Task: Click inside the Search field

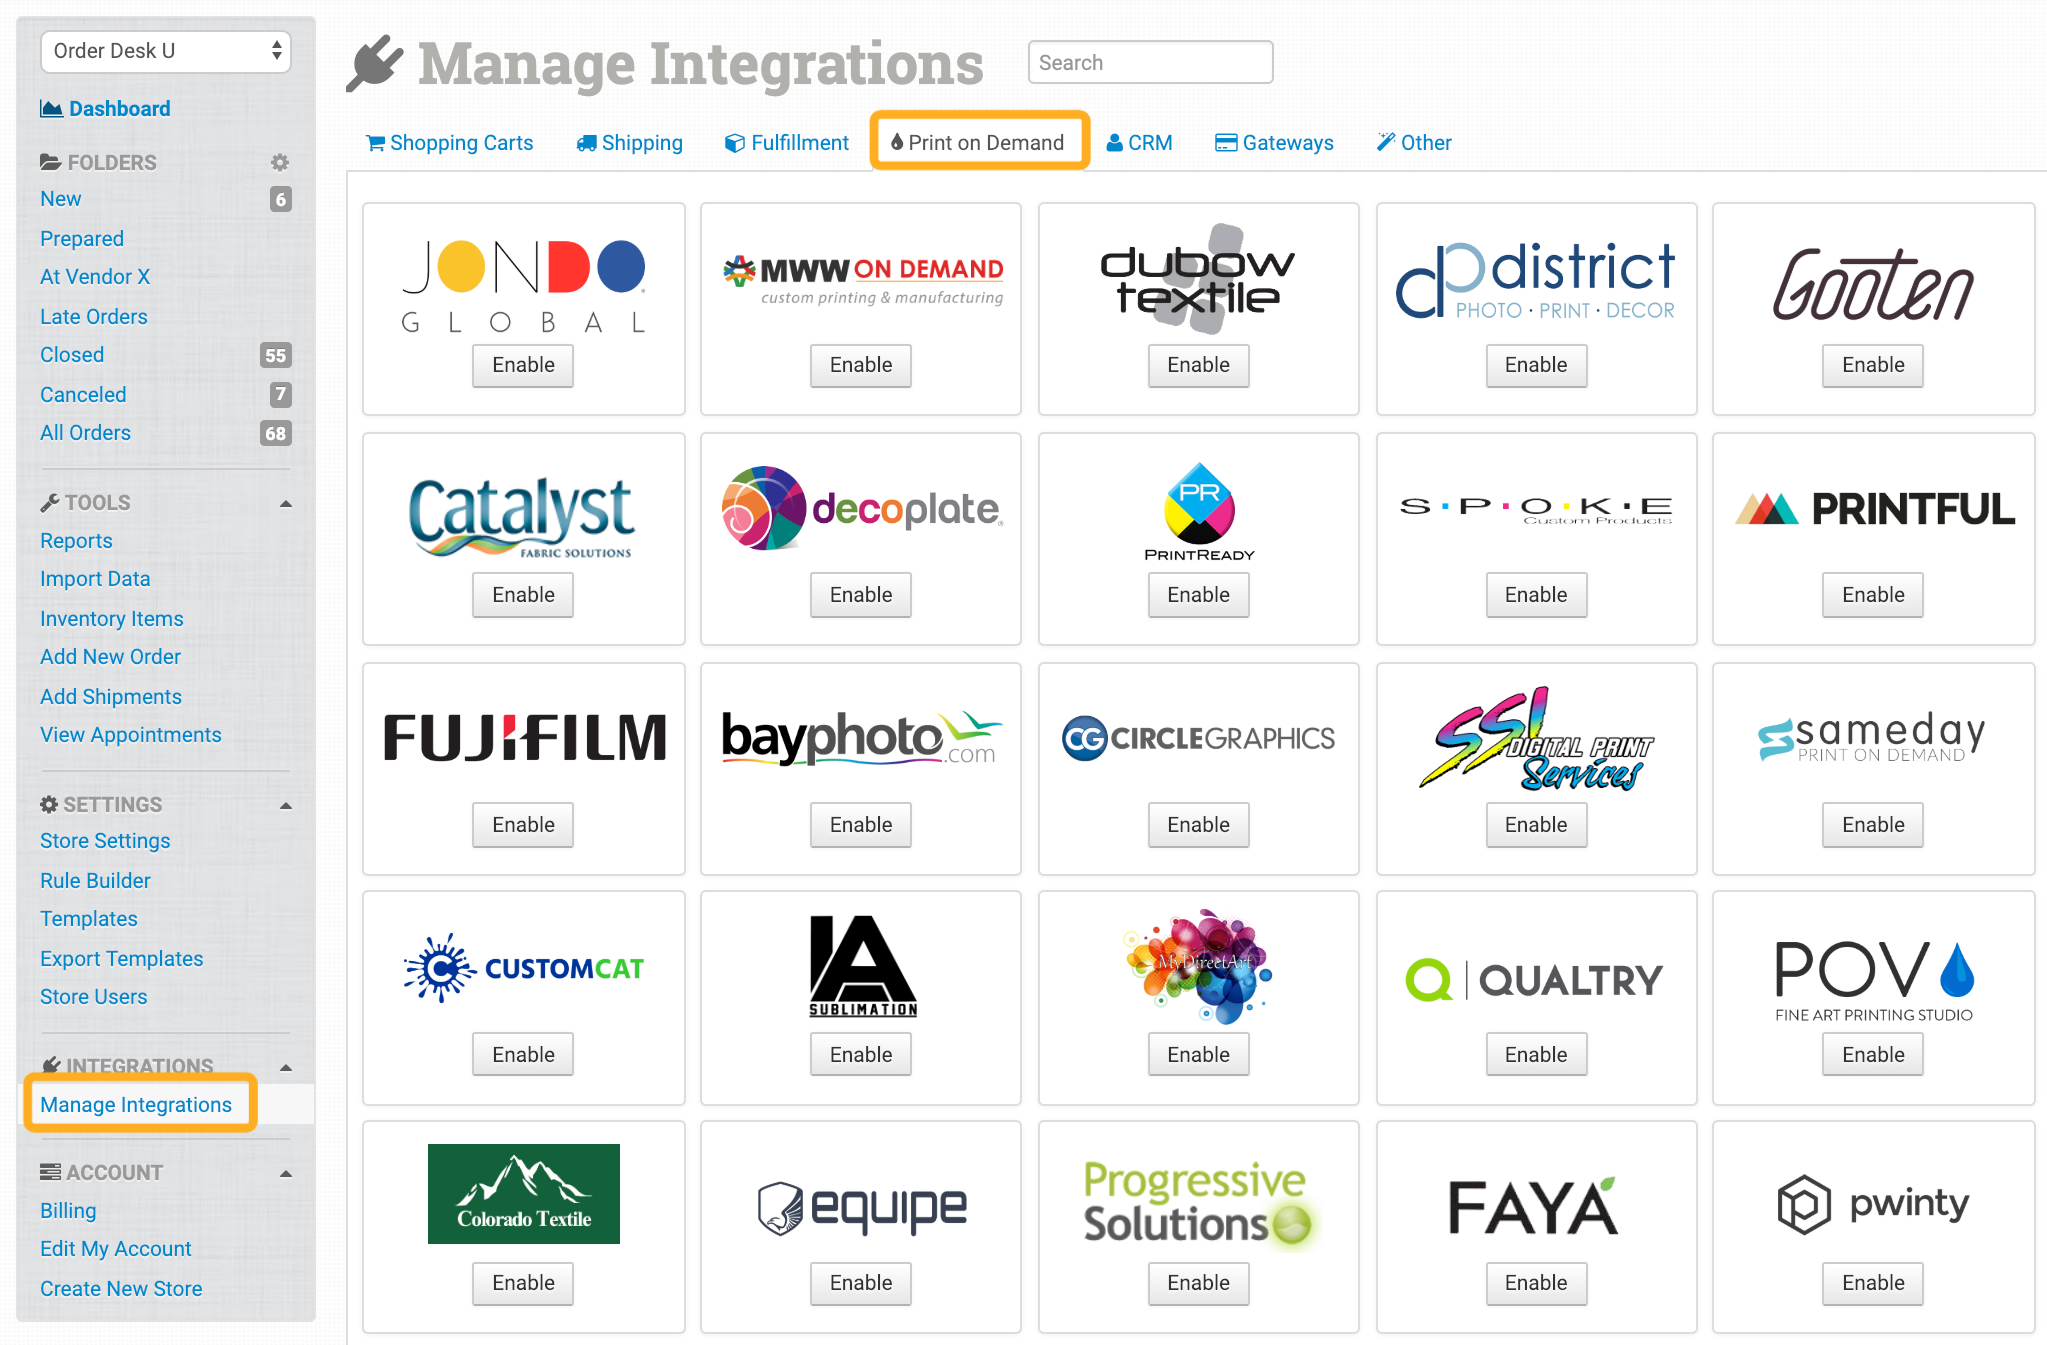Action: 1149,61
